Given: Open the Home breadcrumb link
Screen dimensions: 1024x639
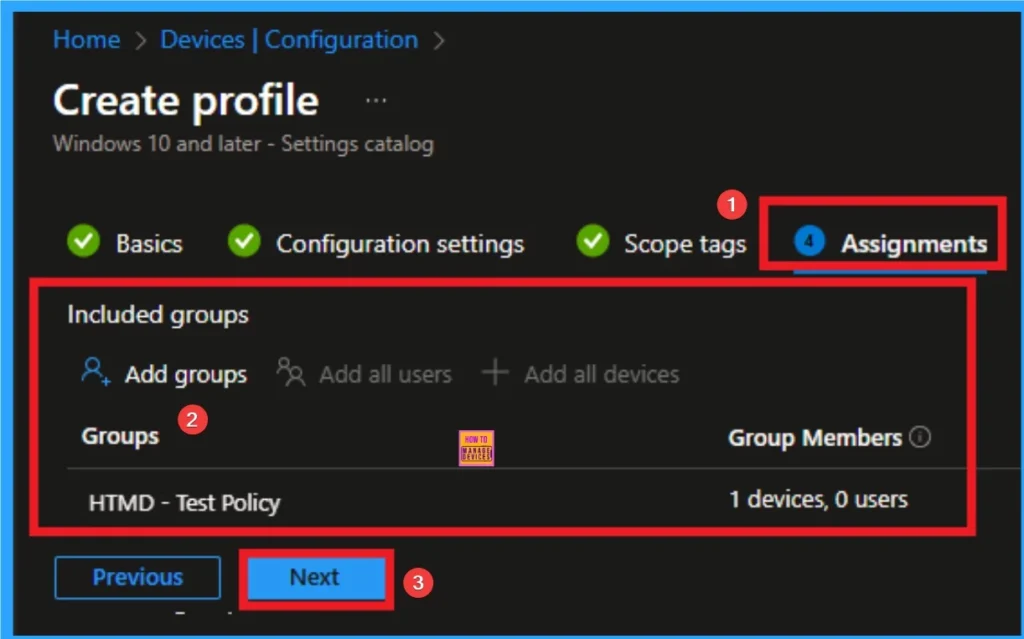Looking at the screenshot, I should coord(86,39).
